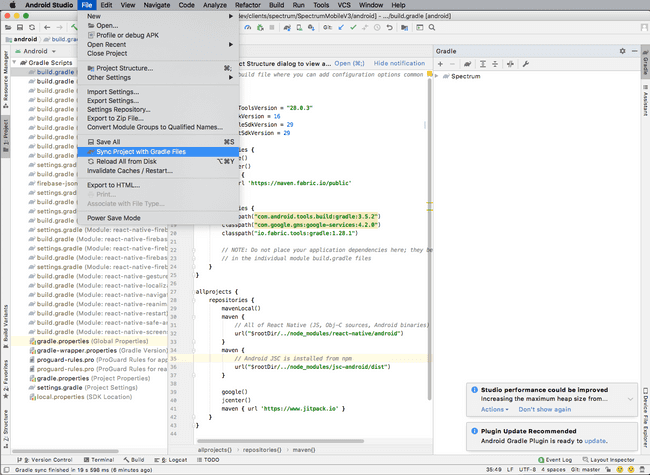Select Reload All from Disk
Screen dimensions: 650x475
click(158, 161)
